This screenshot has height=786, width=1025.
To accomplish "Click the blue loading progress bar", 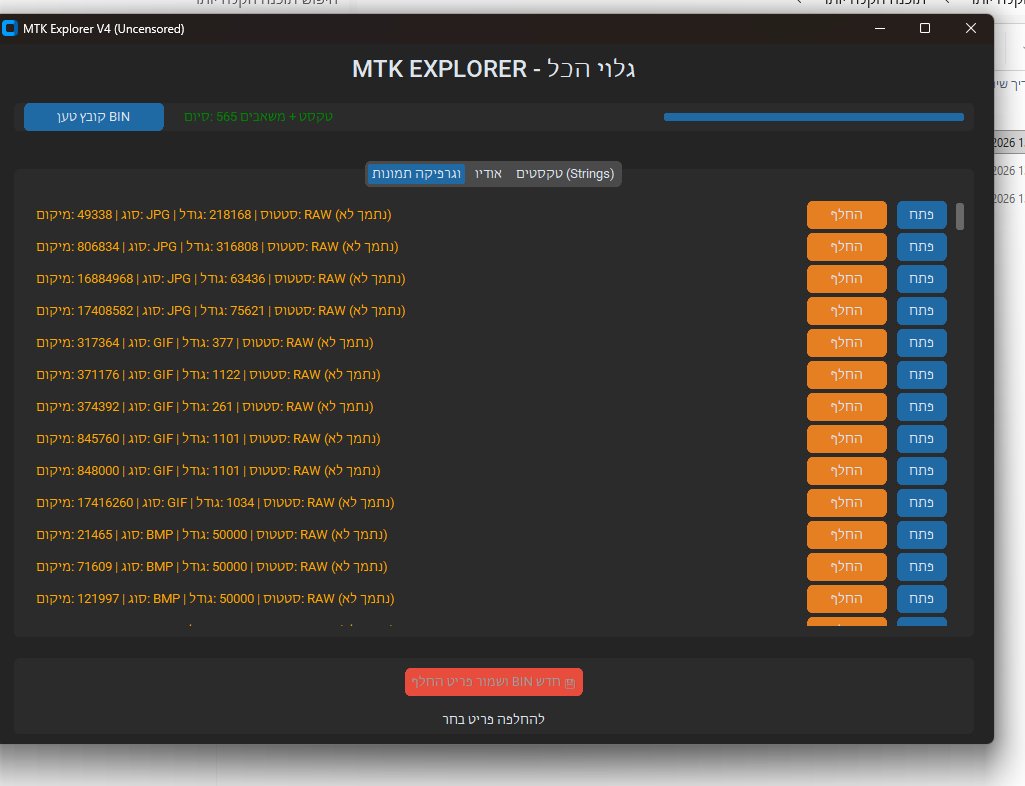I will coord(813,117).
